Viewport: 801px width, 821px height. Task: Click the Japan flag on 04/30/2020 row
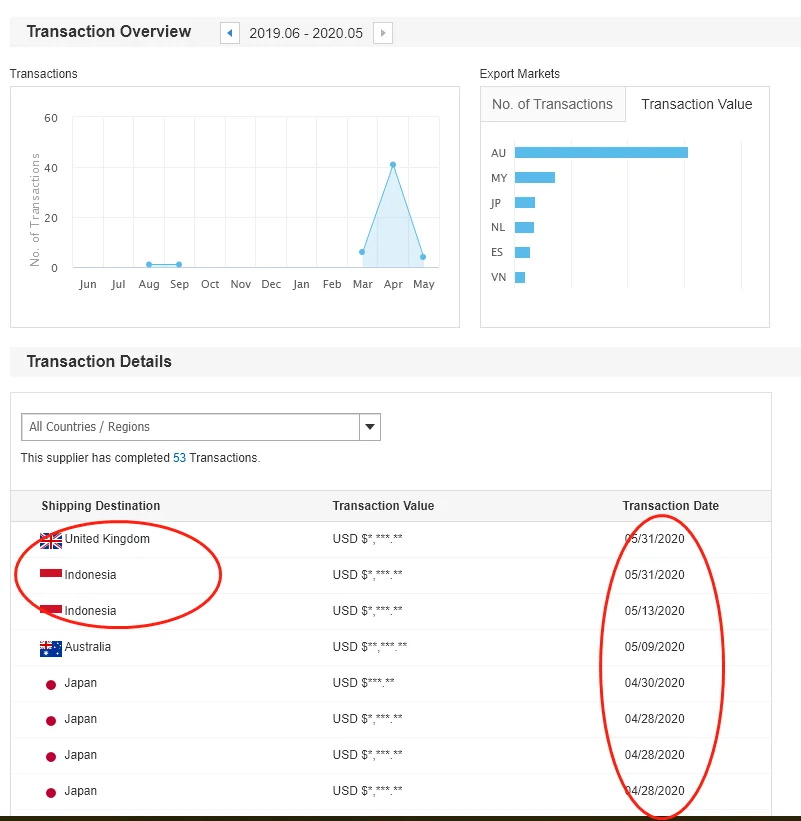coord(51,684)
